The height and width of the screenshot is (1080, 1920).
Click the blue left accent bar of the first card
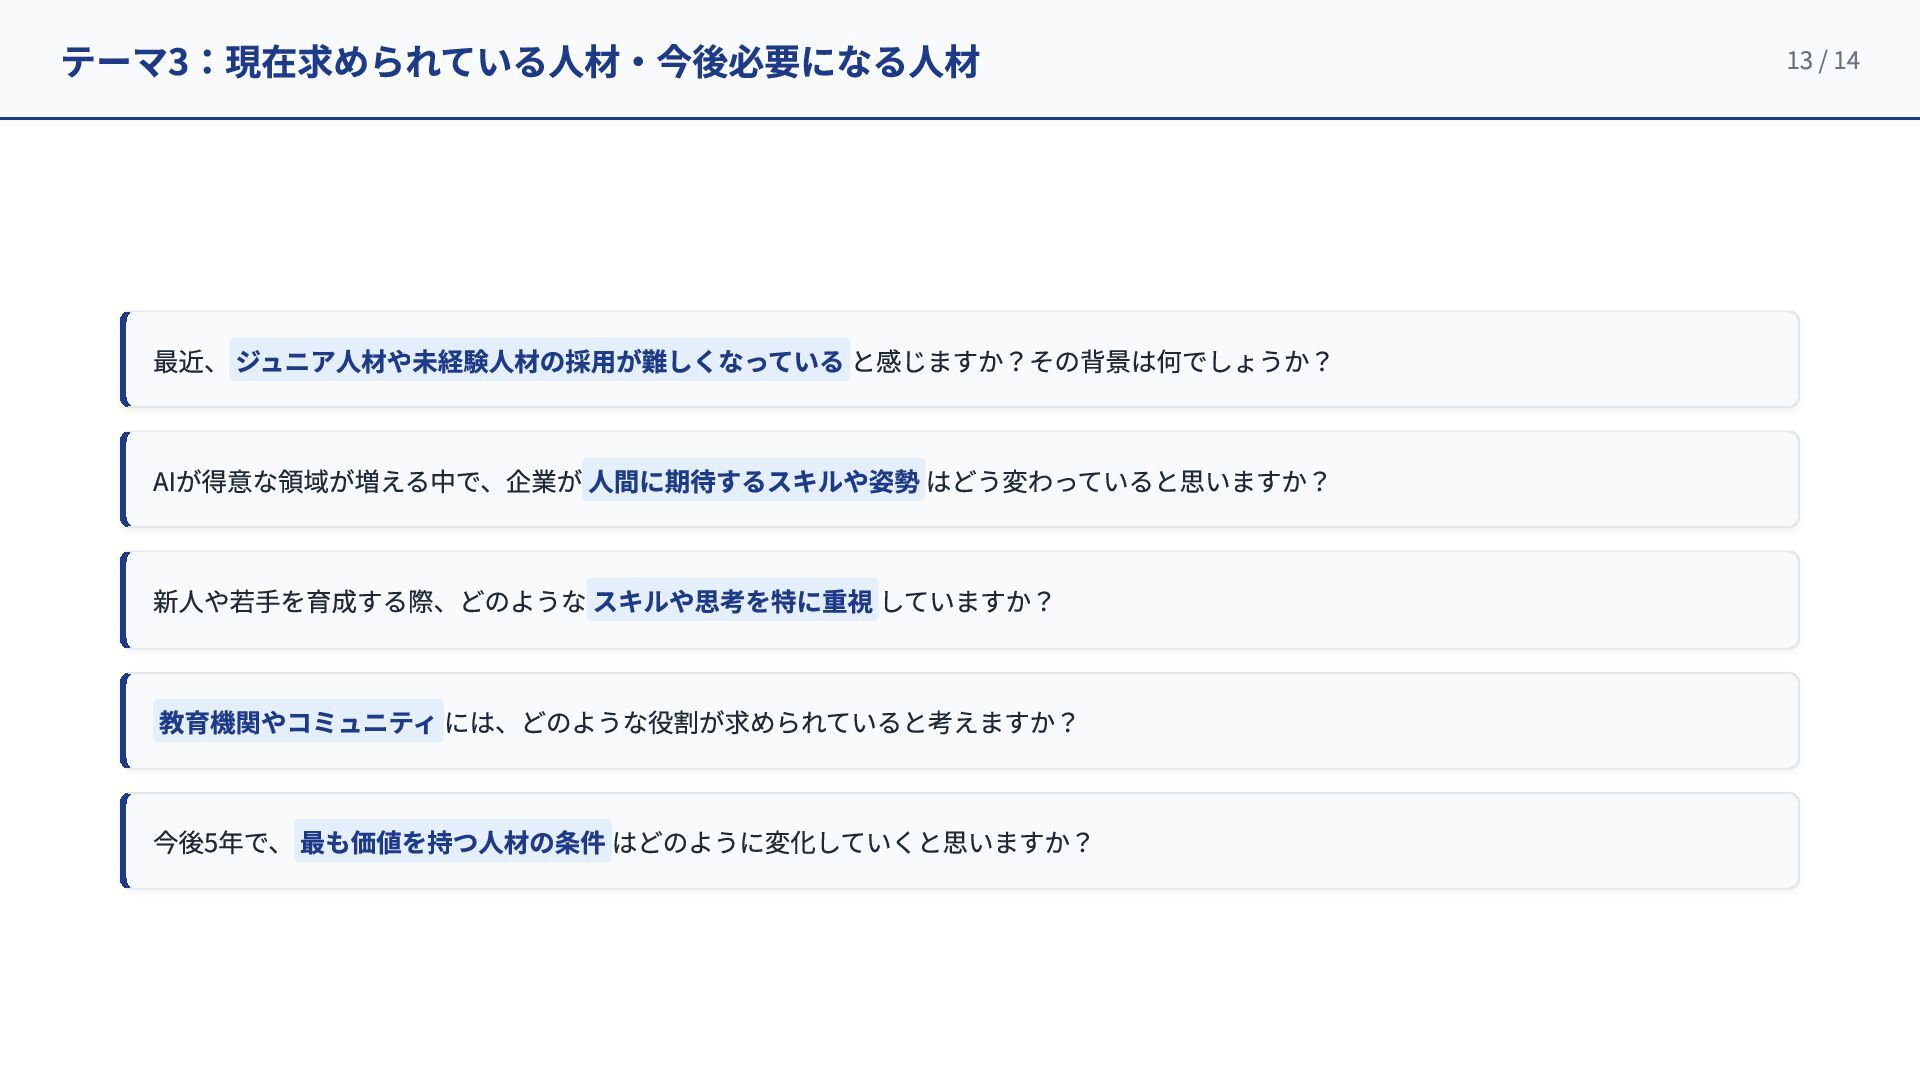pyautogui.click(x=125, y=360)
